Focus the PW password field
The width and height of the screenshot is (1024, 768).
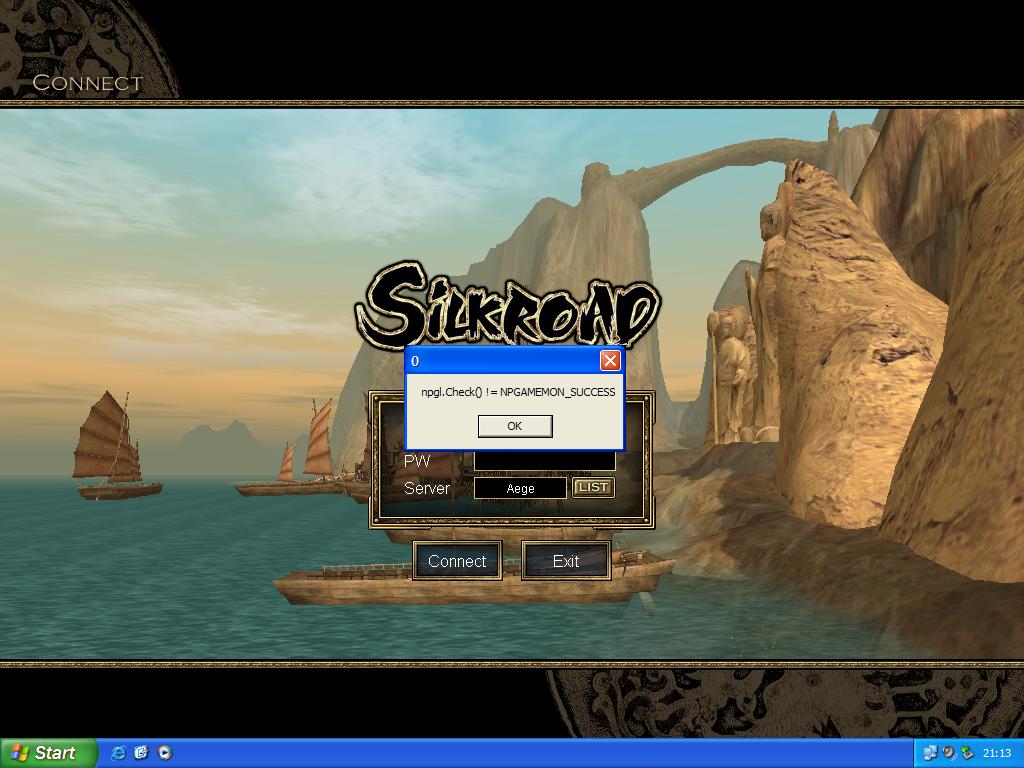[544, 461]
